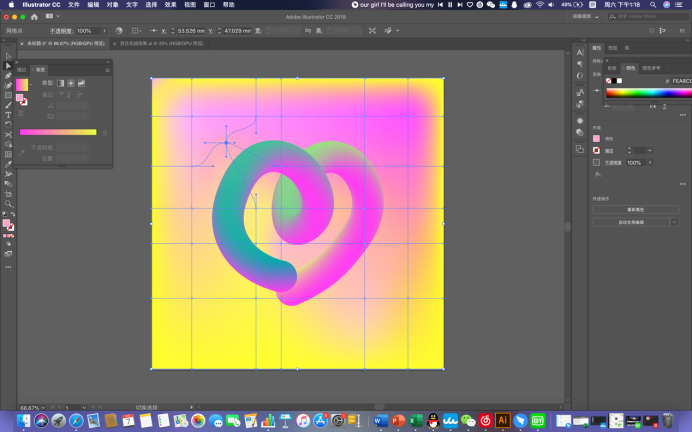The image size is (692, 433).
Task: Open gradient panel options menu
Action: pyautogui.click(x=107, y=70)
